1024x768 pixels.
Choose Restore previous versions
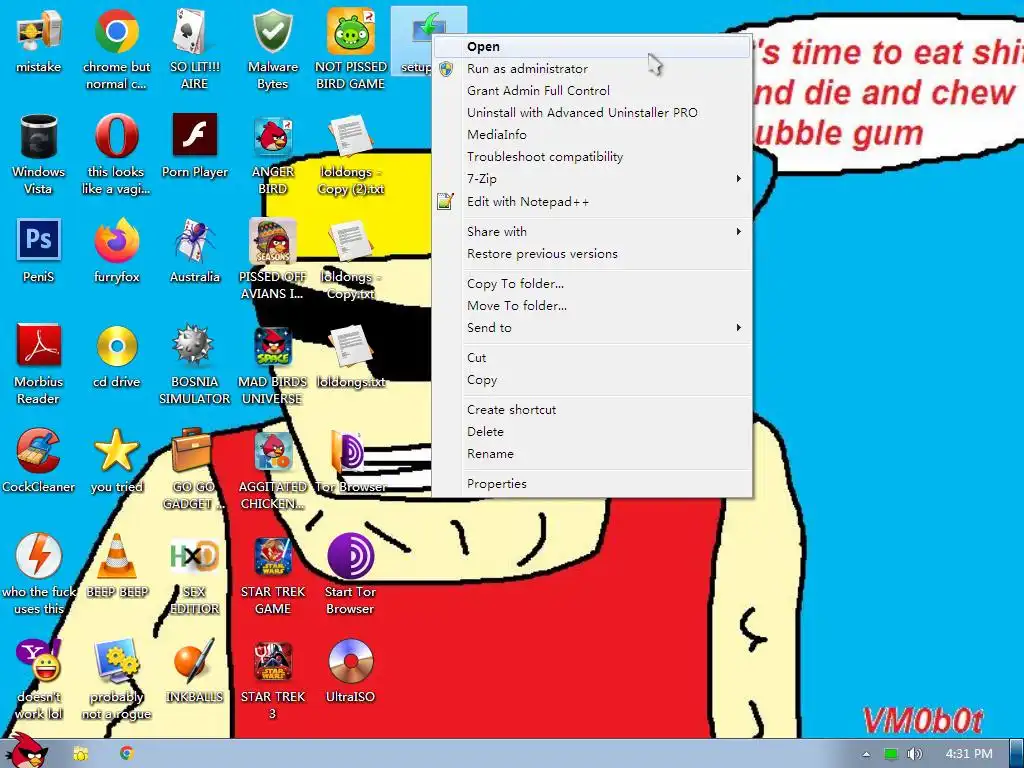pyautogui.click(x=592, y=253)
